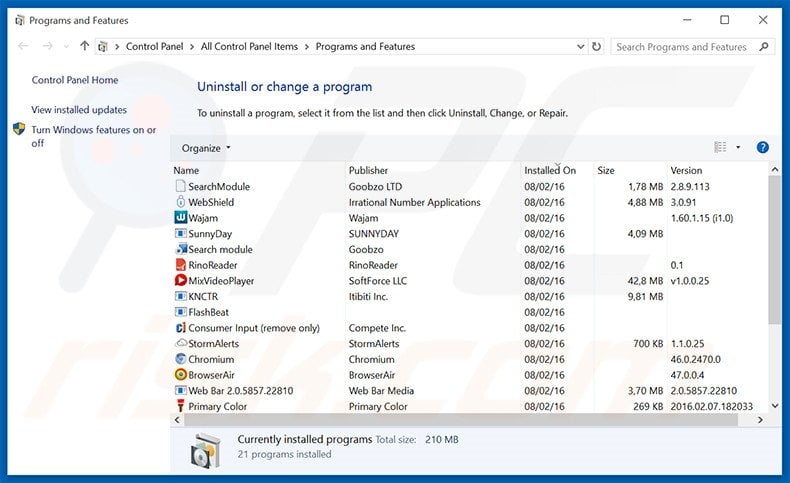Viewport: 790px width, 483px height.
Task: Click the Control Panel address bar icon
Action: (103, 46)
